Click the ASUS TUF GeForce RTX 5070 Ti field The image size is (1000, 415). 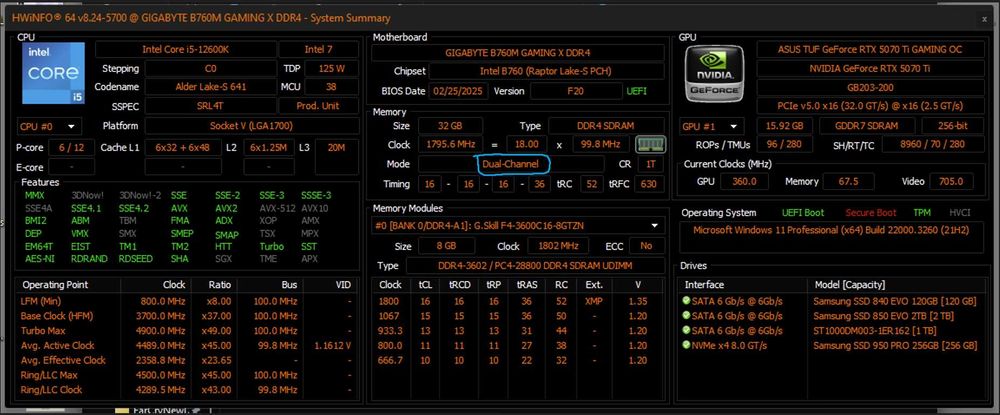tap(869, 50)
